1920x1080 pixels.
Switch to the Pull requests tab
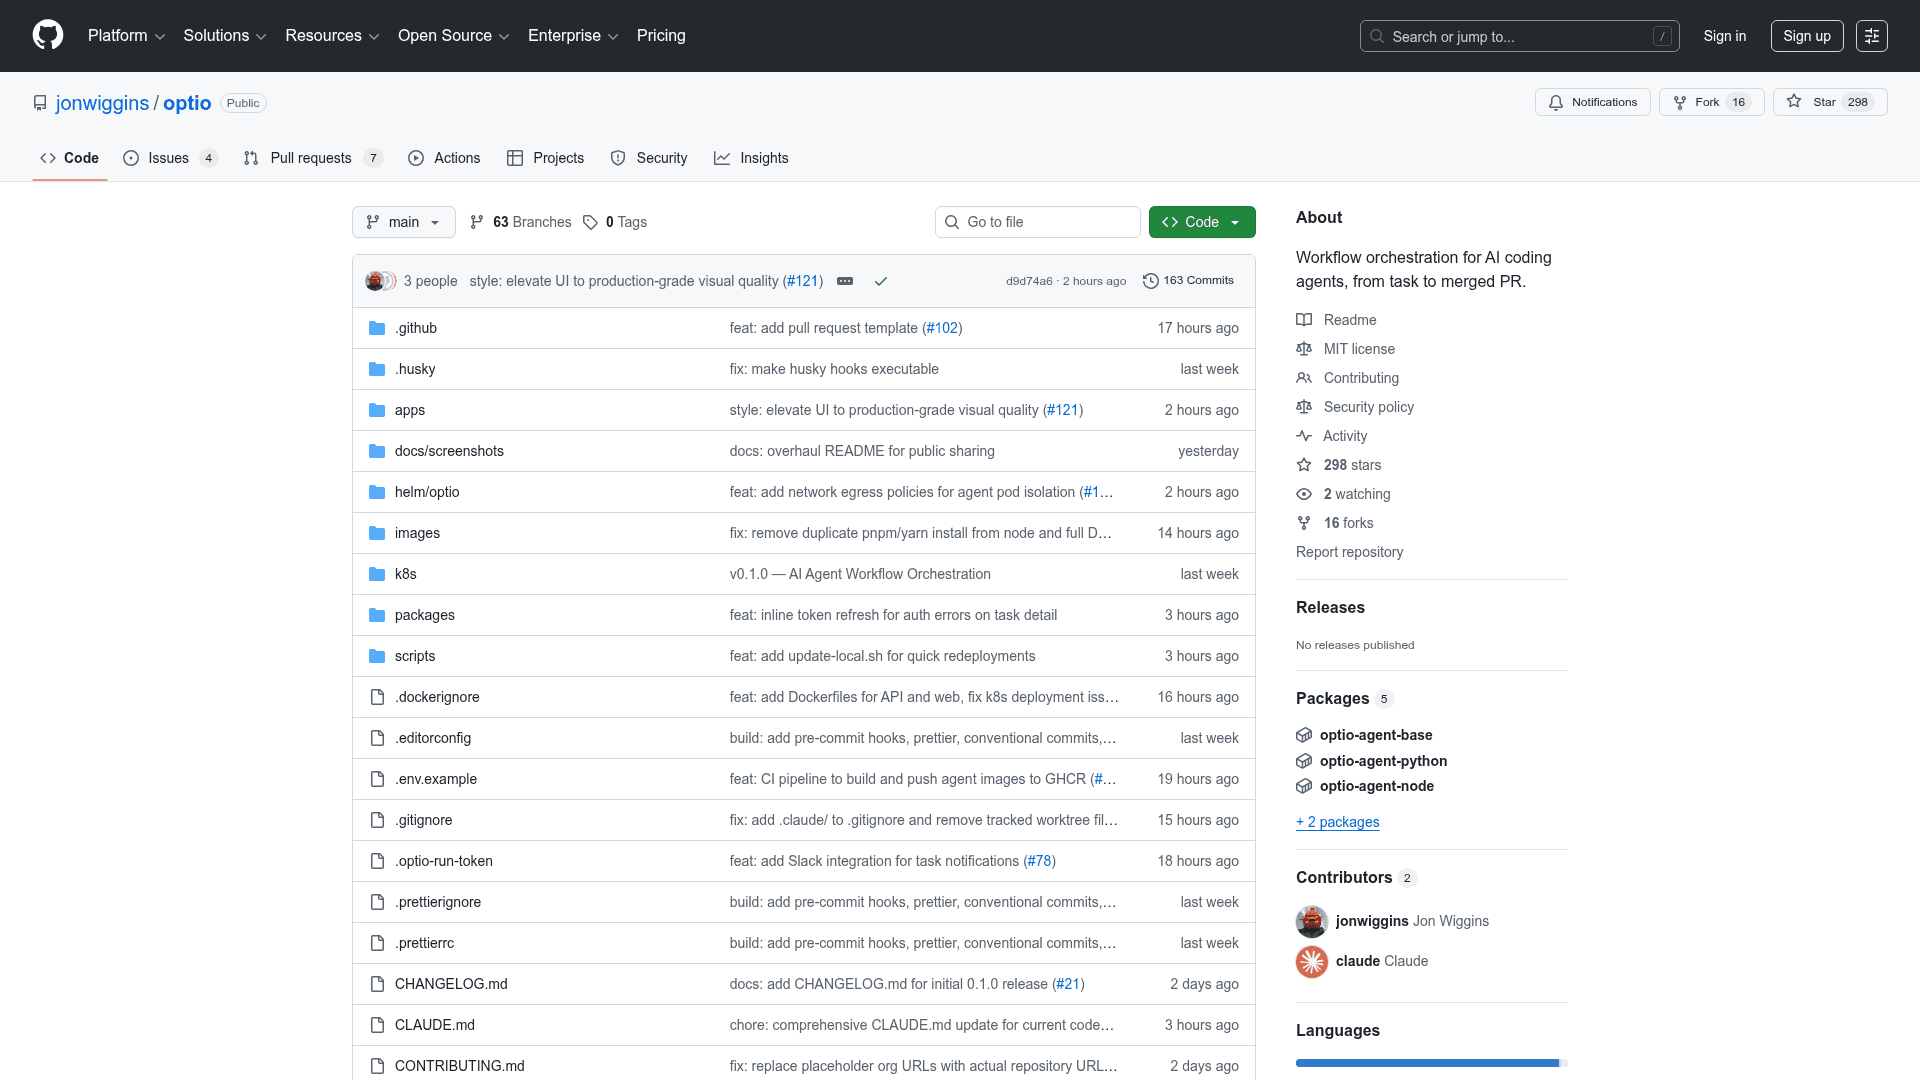click(311, 158)
